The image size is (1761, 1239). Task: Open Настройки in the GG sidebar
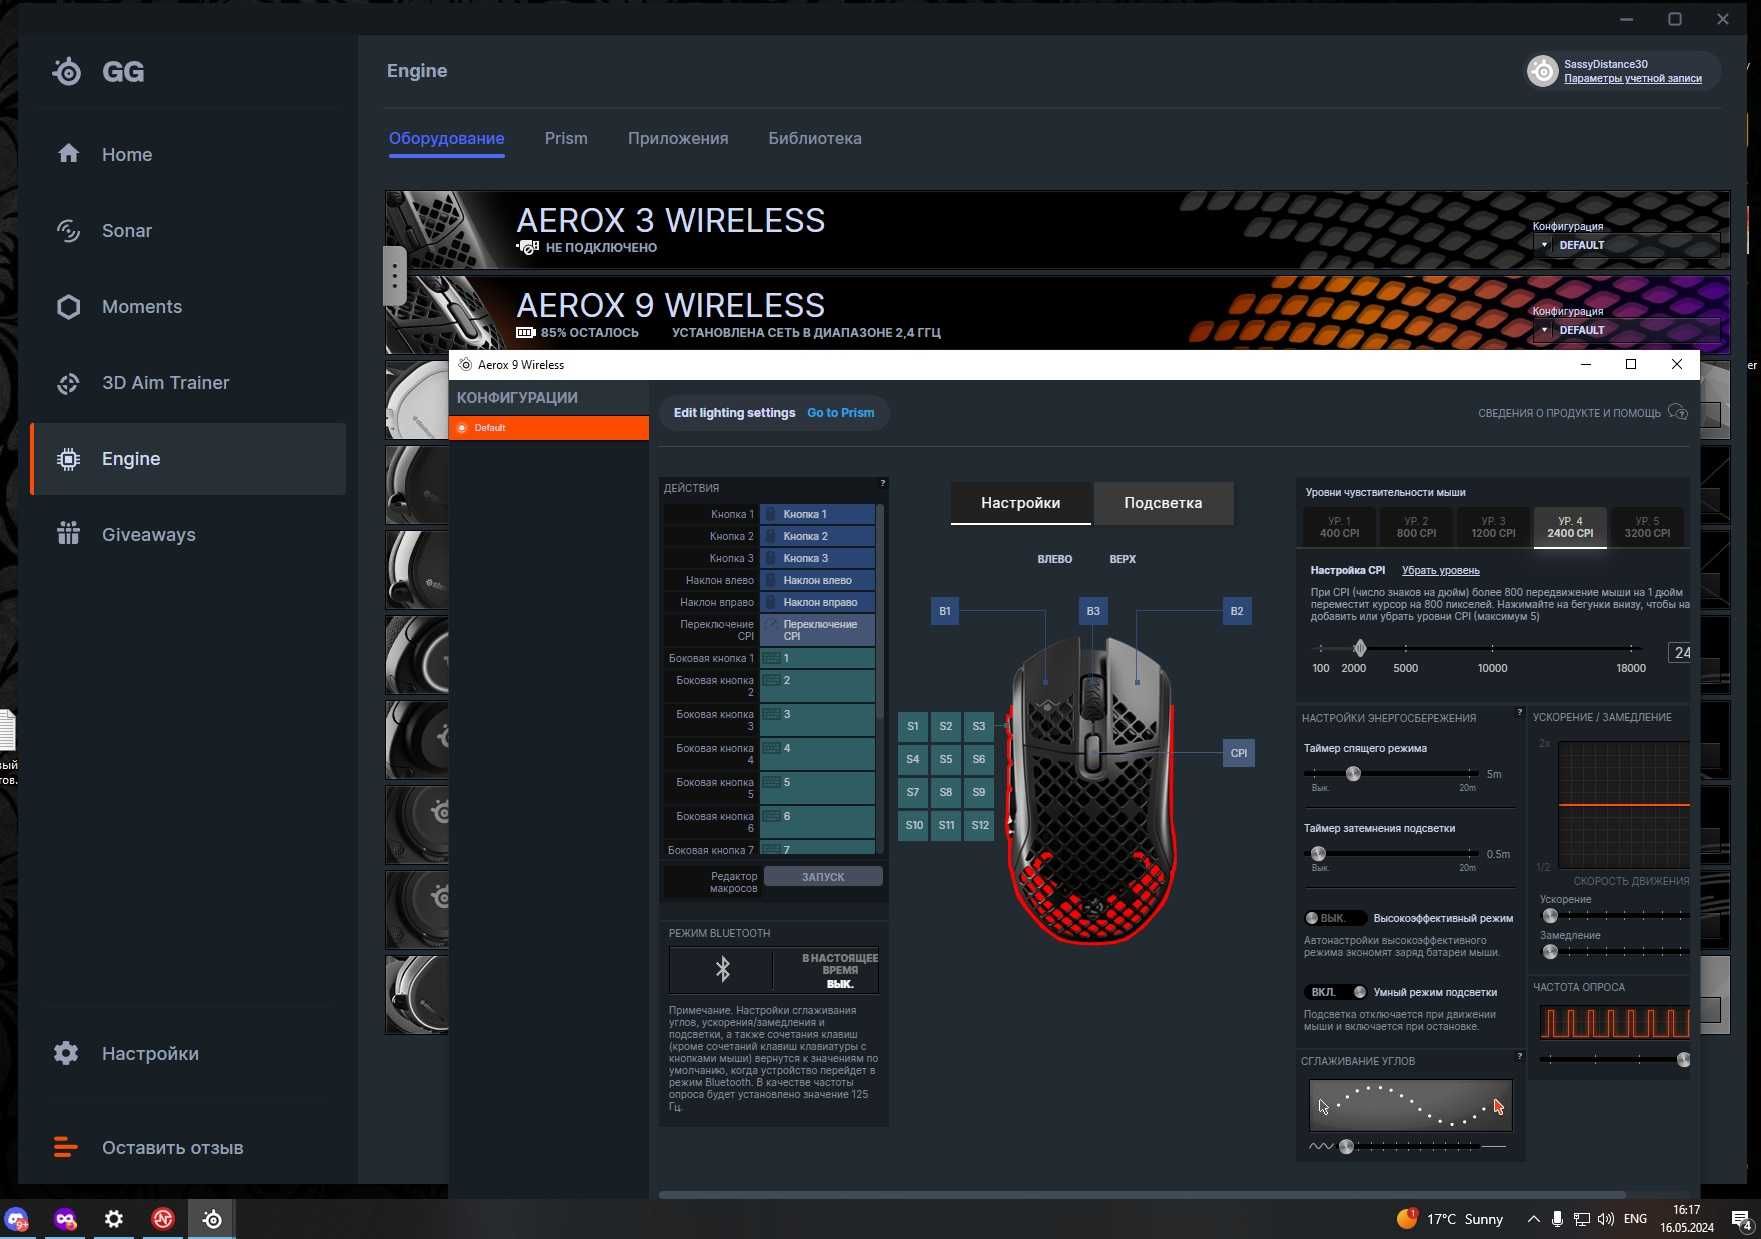point(188,1053)
